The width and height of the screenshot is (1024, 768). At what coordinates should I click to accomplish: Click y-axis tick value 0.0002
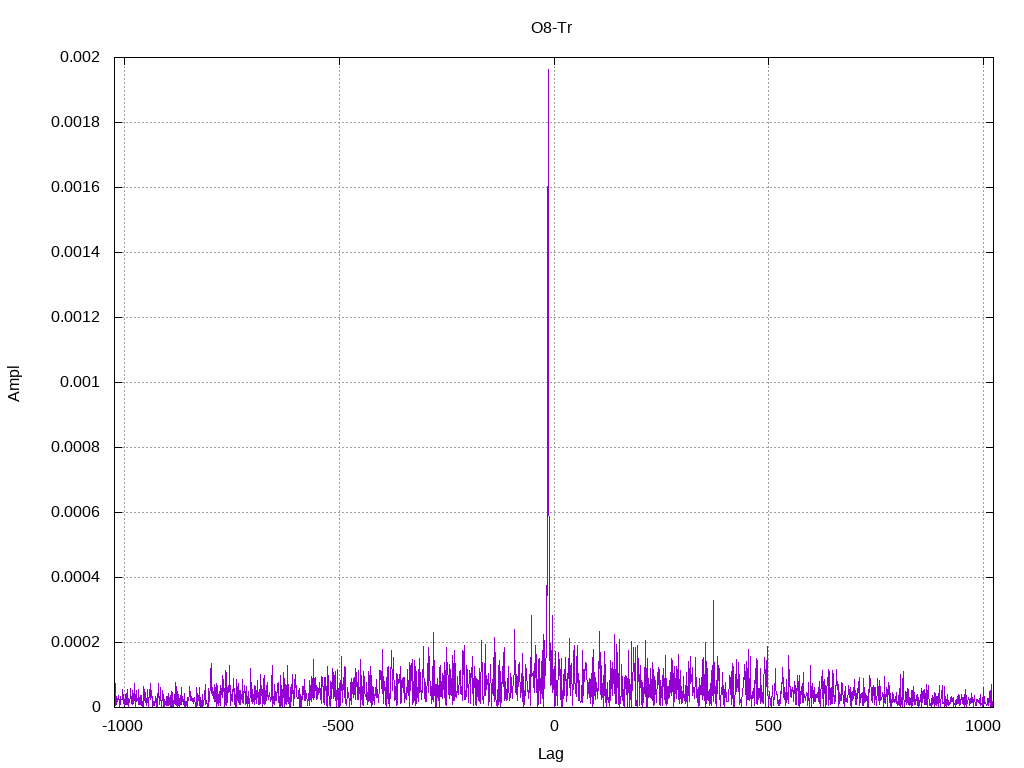(x=76, y=642)
